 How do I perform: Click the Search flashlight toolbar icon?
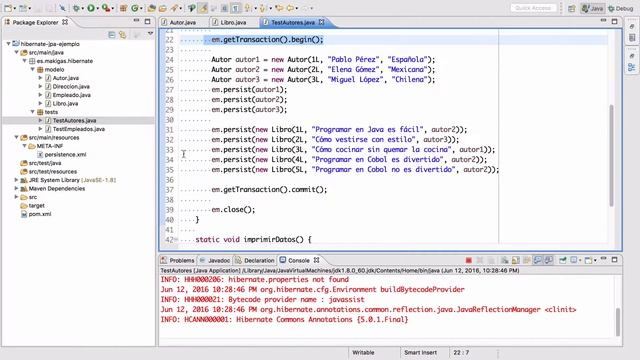pos(174,8)
